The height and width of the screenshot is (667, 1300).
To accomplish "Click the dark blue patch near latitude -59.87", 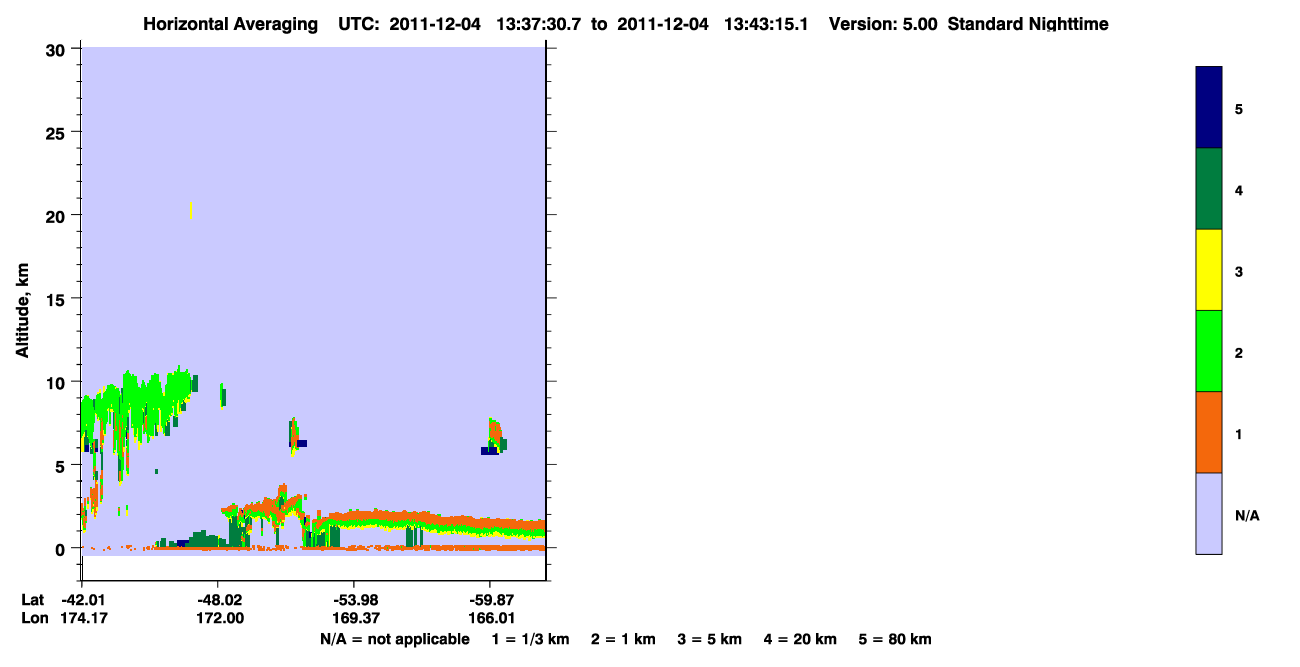I will coord(489,451).
